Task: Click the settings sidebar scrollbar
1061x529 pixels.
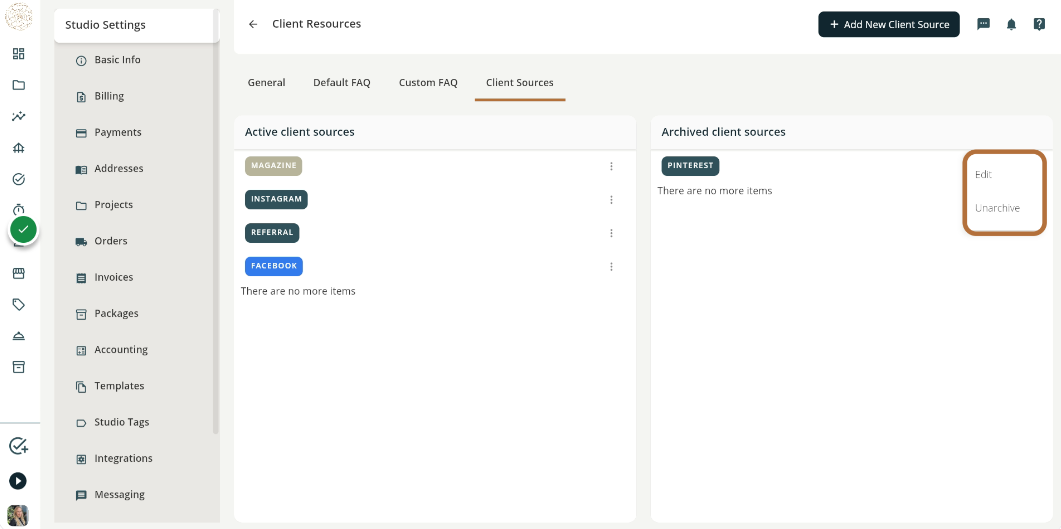Action: point(216,223)
